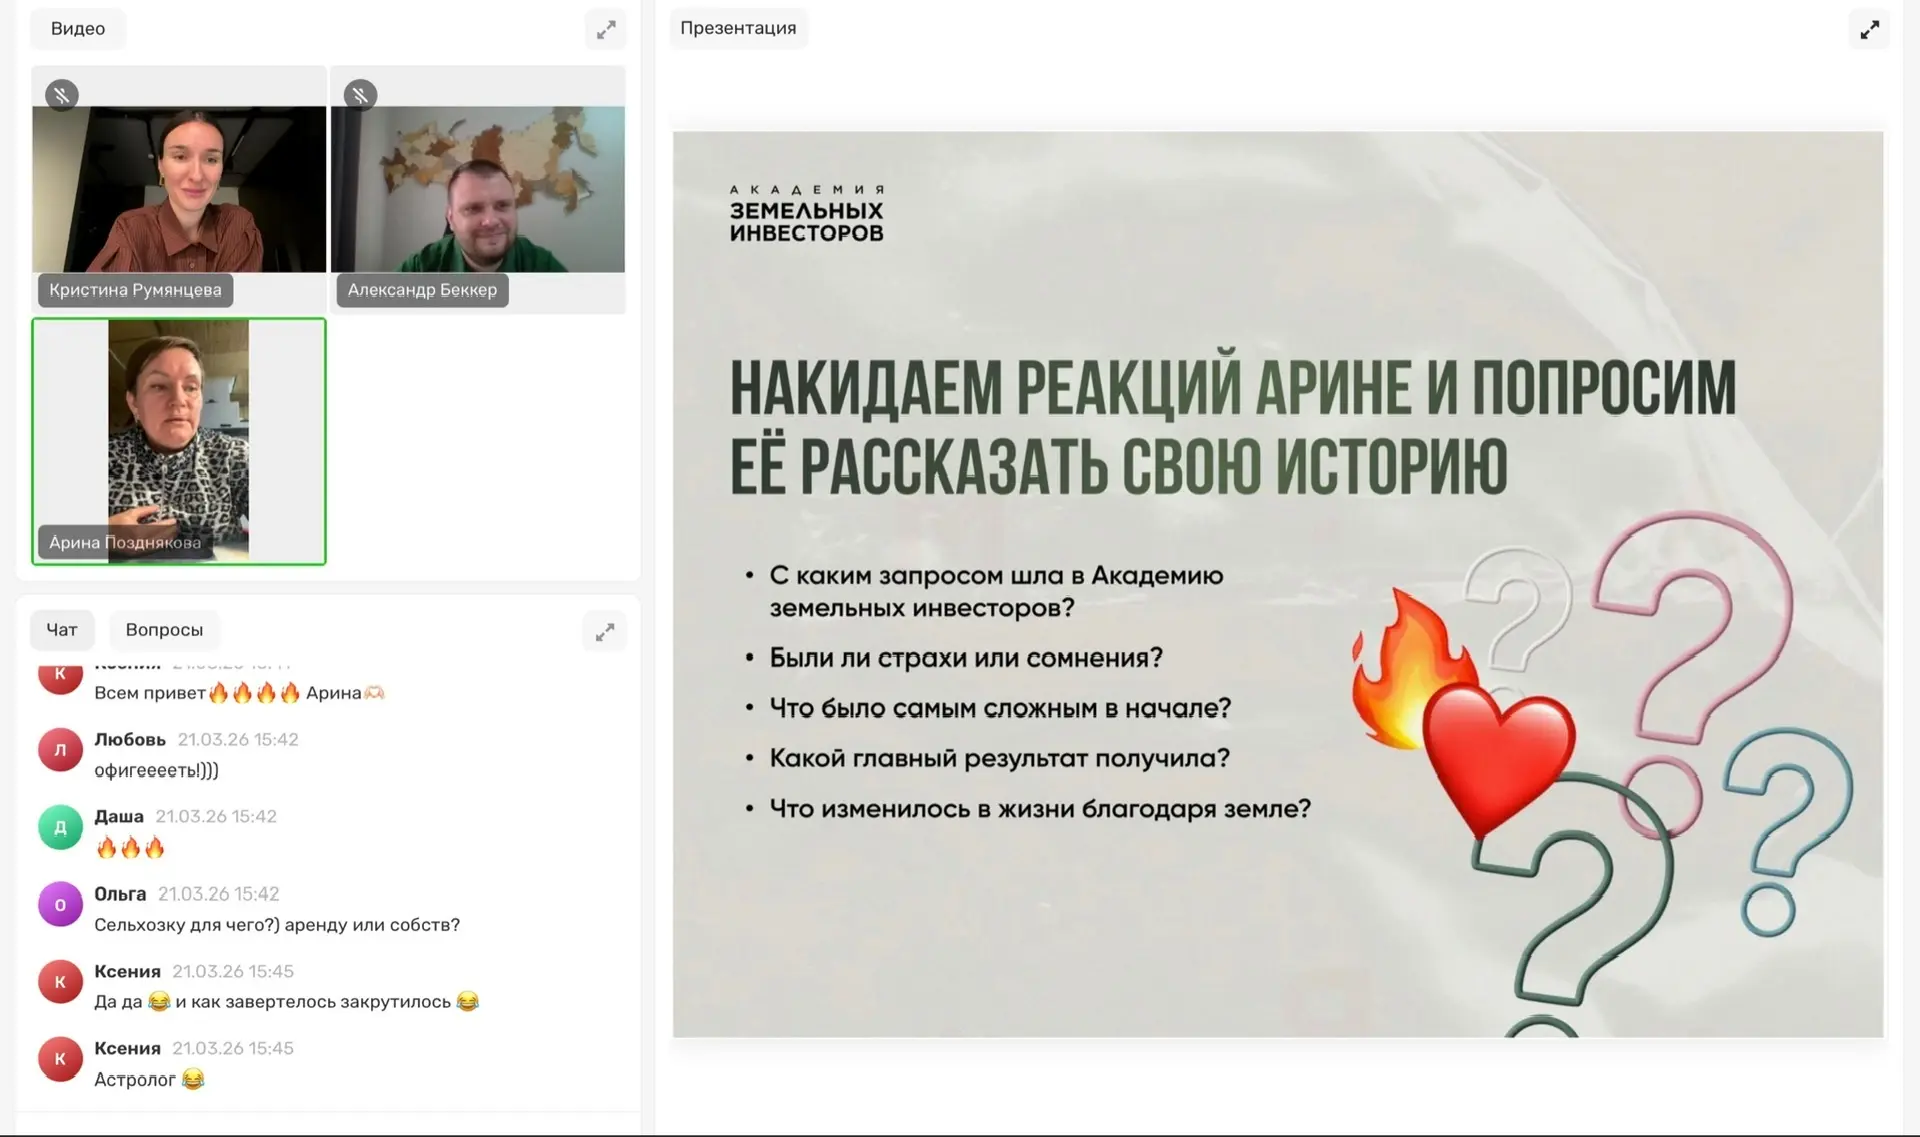Click the message 'Всем привет ... Арина'
Screen dimensions: 1920x1137
[x=239, y=693]
